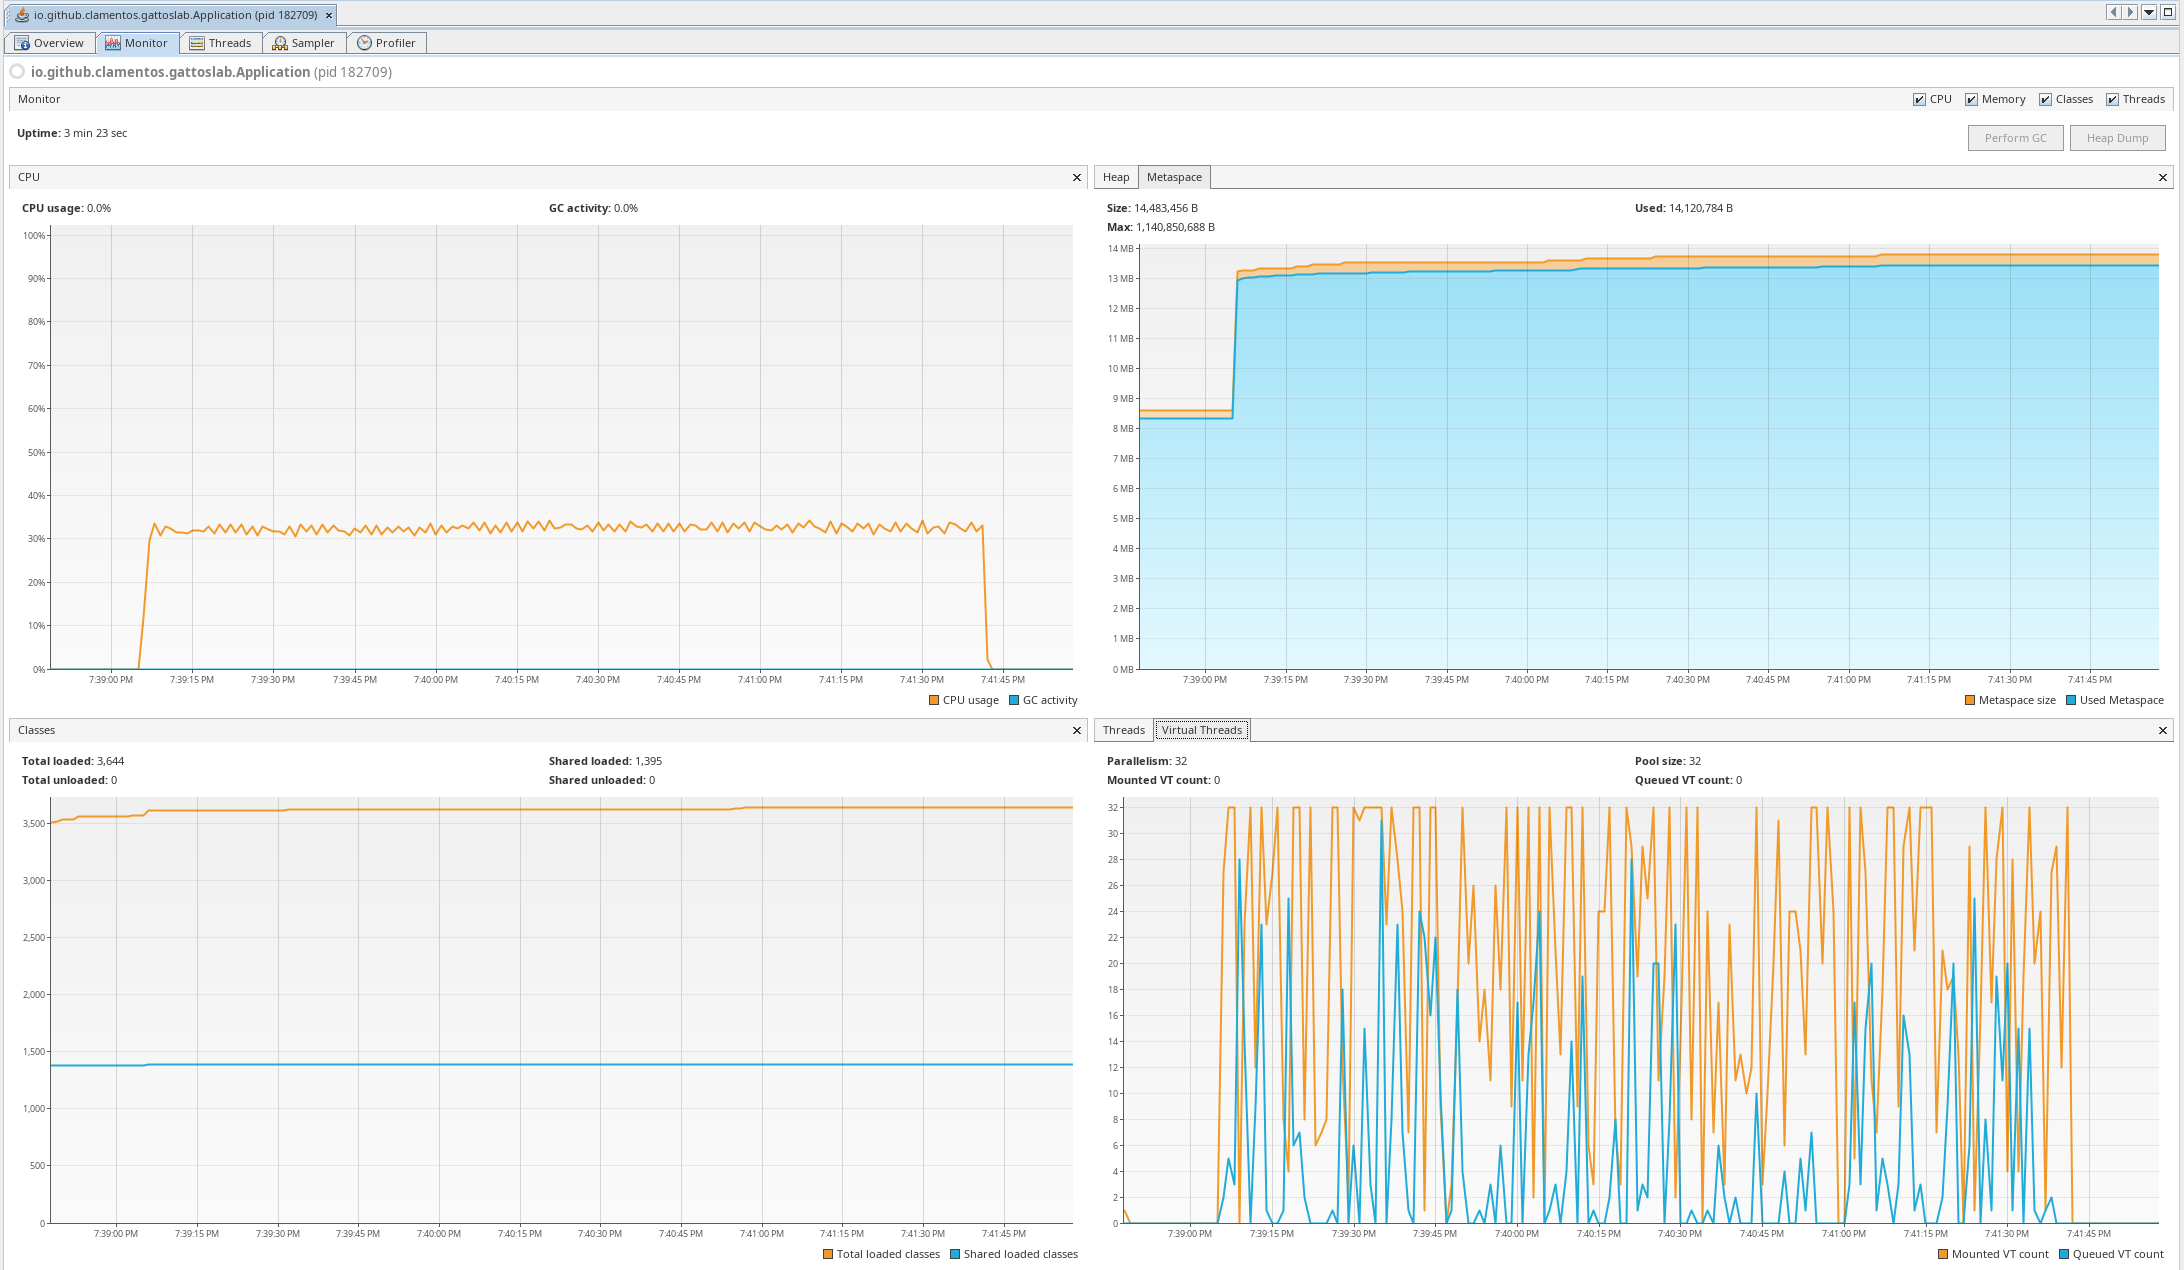Close the Classes graph panel
The image size is (2184, 1270).
pyautogui.click(x=1077, y=730)
